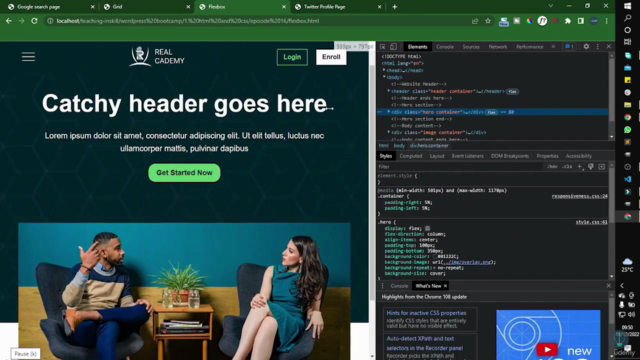Open the DevTools three-dot customize menu
Image resolution: width=640 pixels, height=360 pixels.
click(598, 47)
